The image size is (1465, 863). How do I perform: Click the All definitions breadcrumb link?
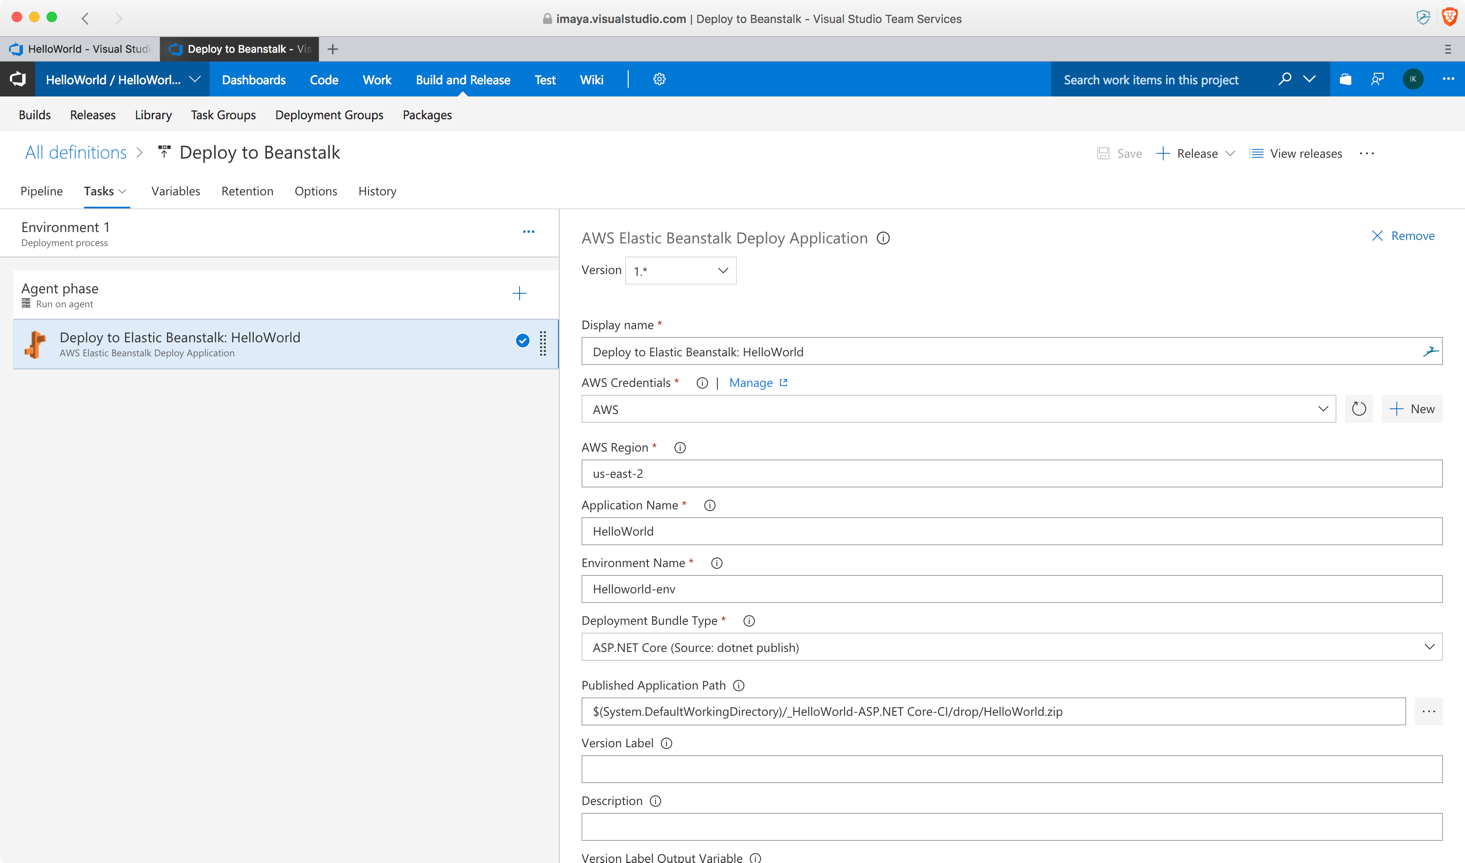pos(76,152)
